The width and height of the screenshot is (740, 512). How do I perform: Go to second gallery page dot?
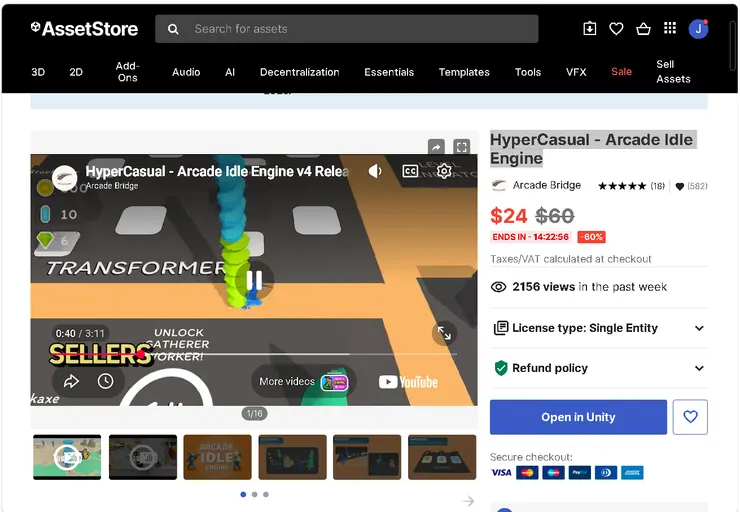coord(254,494)
